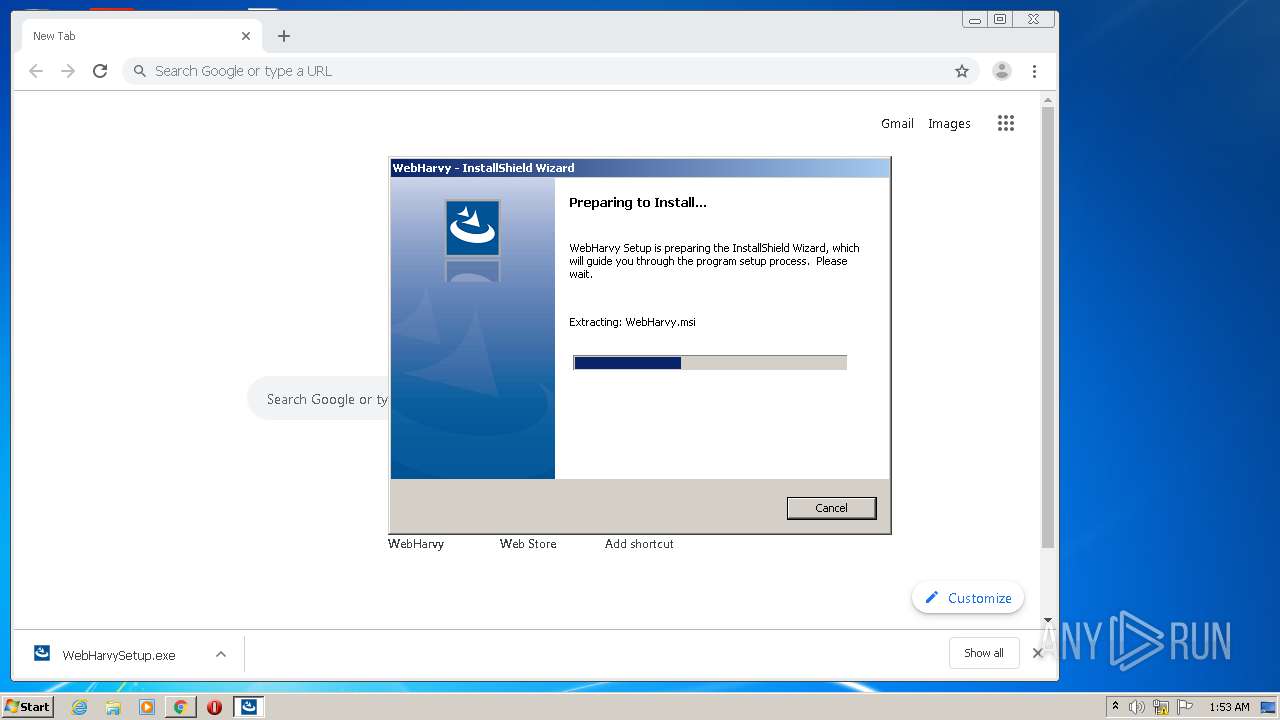Close the New Tab tab
This screenshot has height=720, width=1280.
(x=246, y=36)
